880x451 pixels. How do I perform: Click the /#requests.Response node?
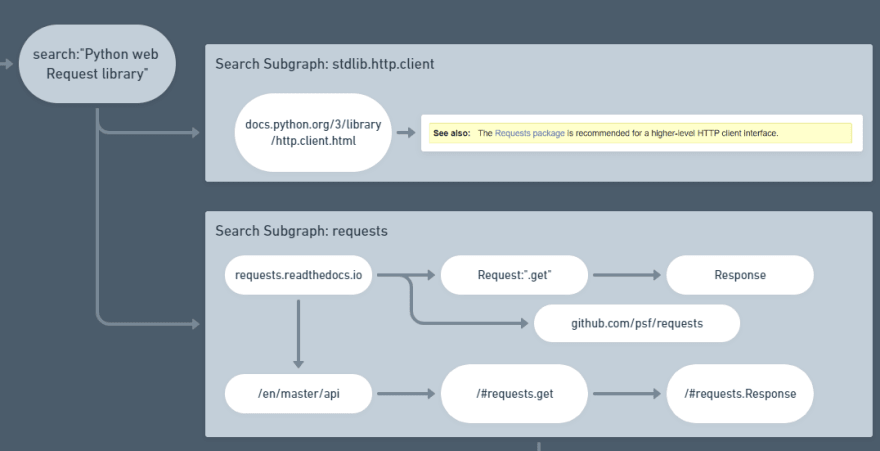pos(740,394)
